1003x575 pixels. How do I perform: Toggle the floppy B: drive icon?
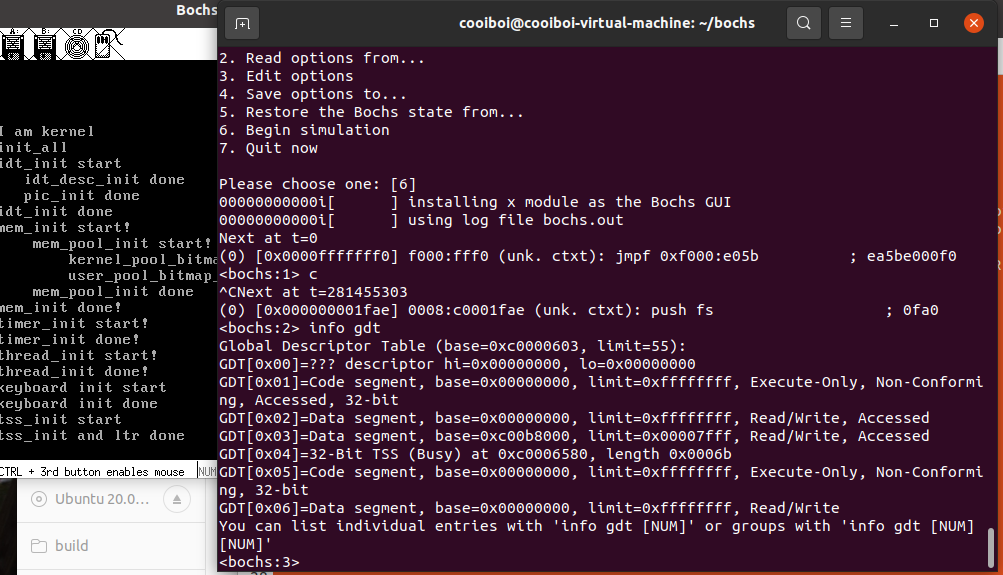pyautogui.click(x=44, y=44)
